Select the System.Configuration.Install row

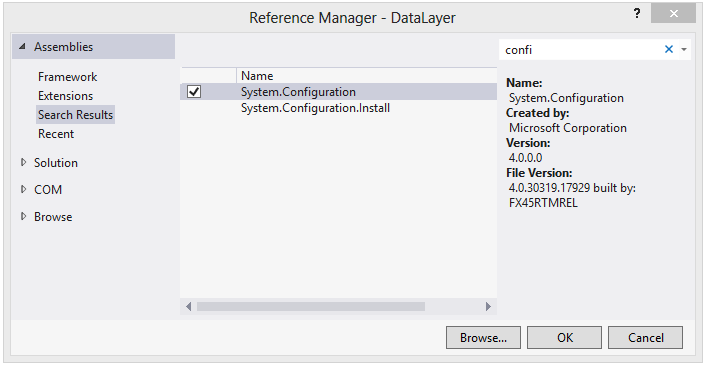[x=339, y=108]
